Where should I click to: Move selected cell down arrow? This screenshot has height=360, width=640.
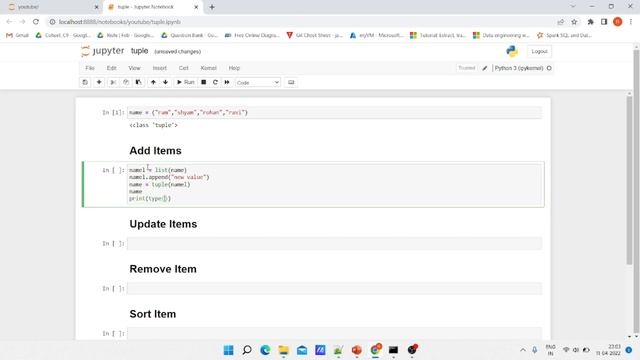[165, 82]
